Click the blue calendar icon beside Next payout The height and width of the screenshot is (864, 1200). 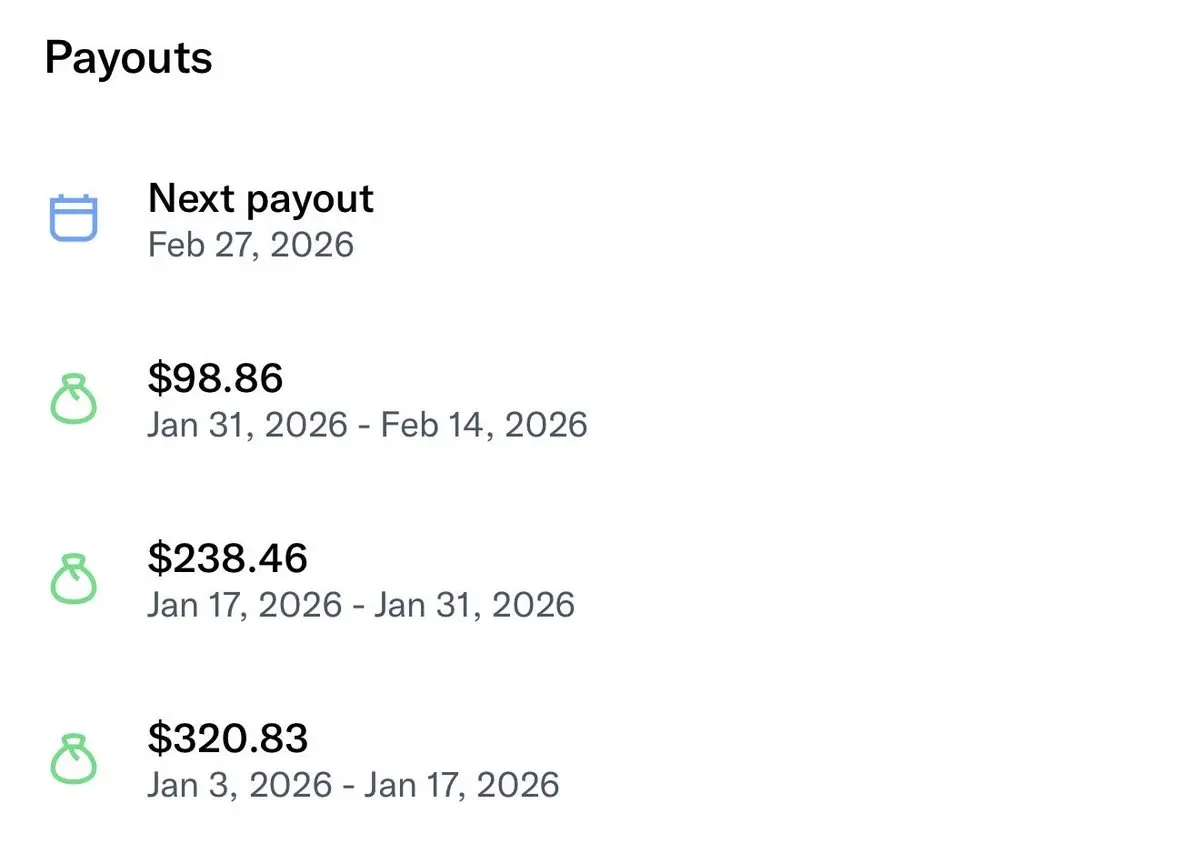pos(74,218)
